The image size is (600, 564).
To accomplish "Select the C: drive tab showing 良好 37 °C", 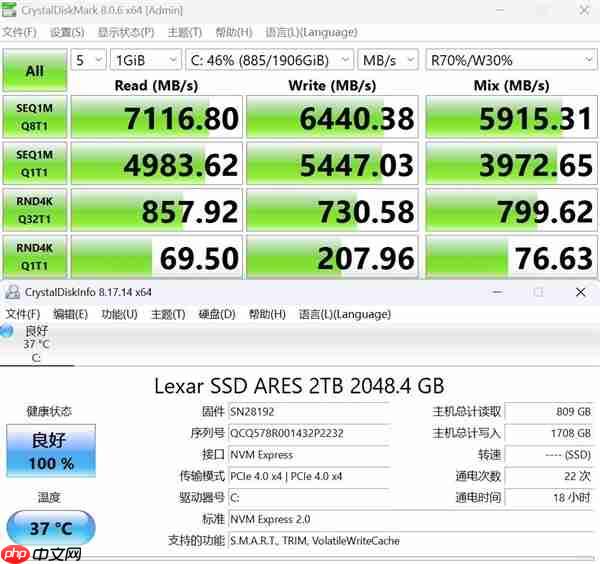I will point(36,344).
